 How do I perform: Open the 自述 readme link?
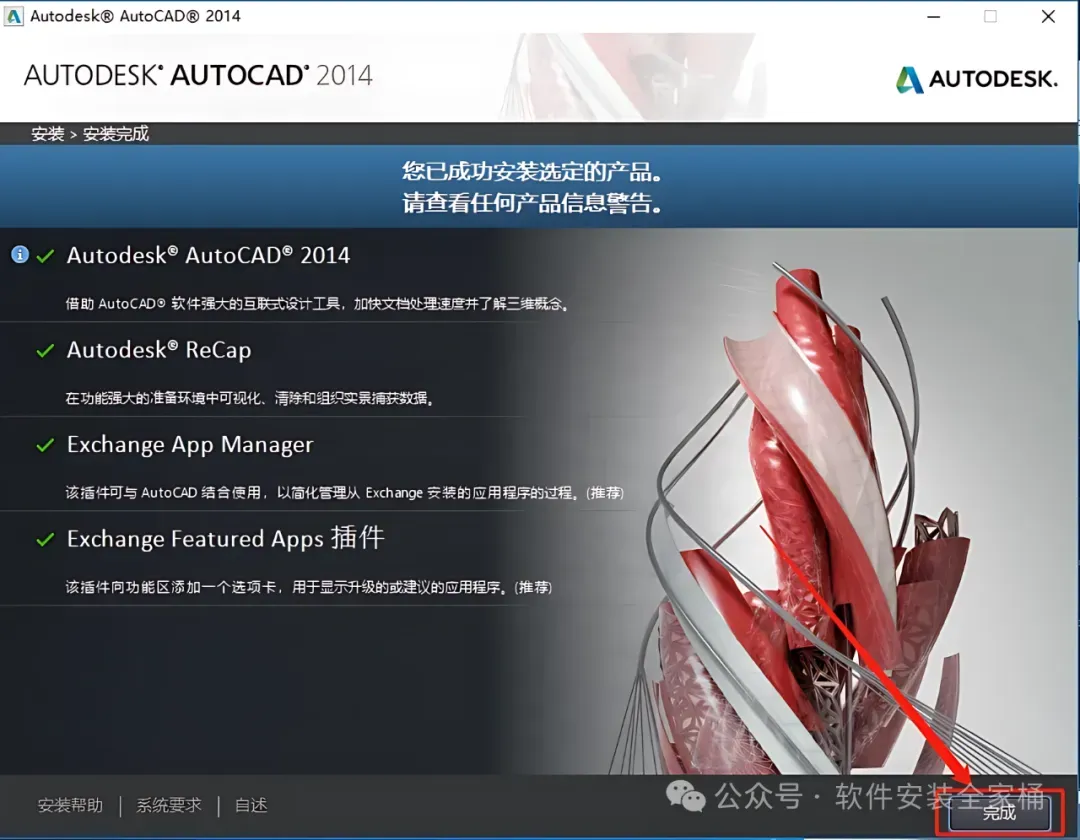[x=251, y=805]
